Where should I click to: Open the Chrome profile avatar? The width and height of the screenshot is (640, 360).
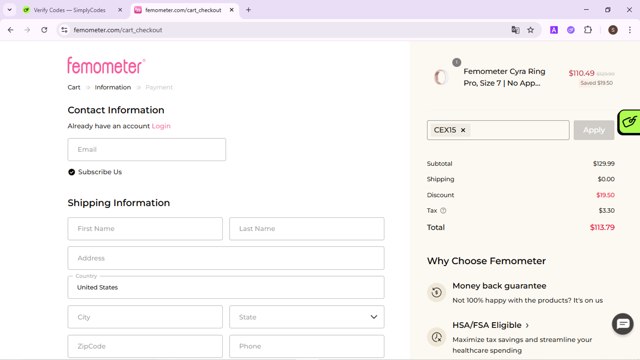click(x=613, y=30)
